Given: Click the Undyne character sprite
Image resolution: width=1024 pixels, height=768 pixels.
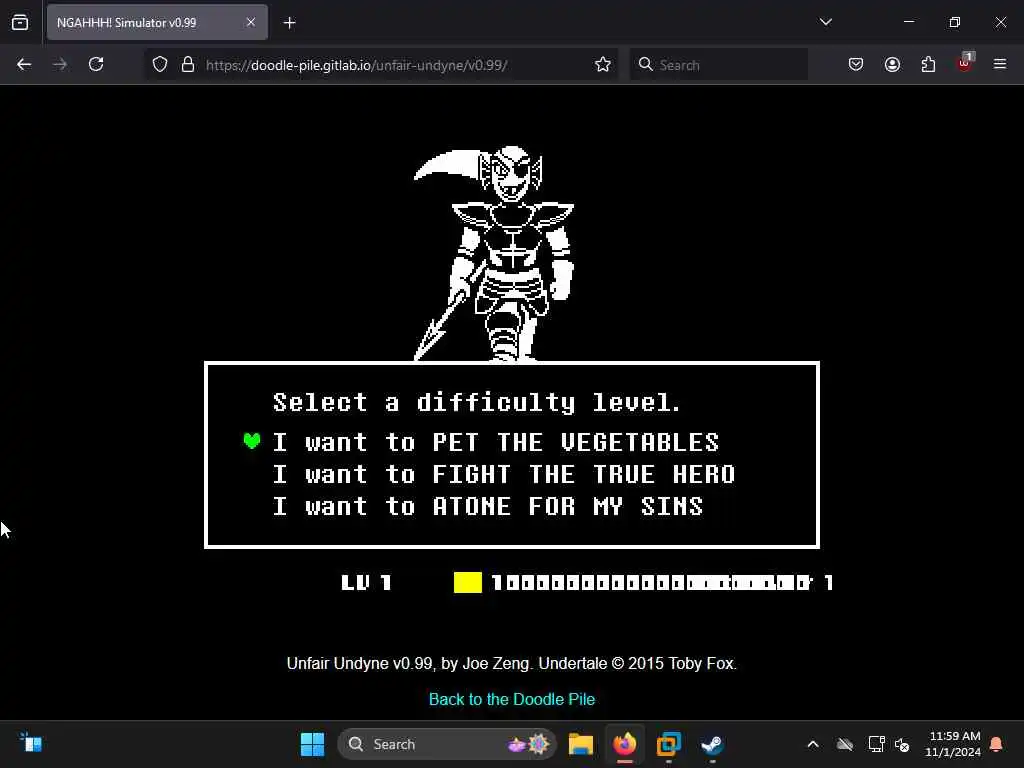Looking at the screenshot, I should click(494, 253).
